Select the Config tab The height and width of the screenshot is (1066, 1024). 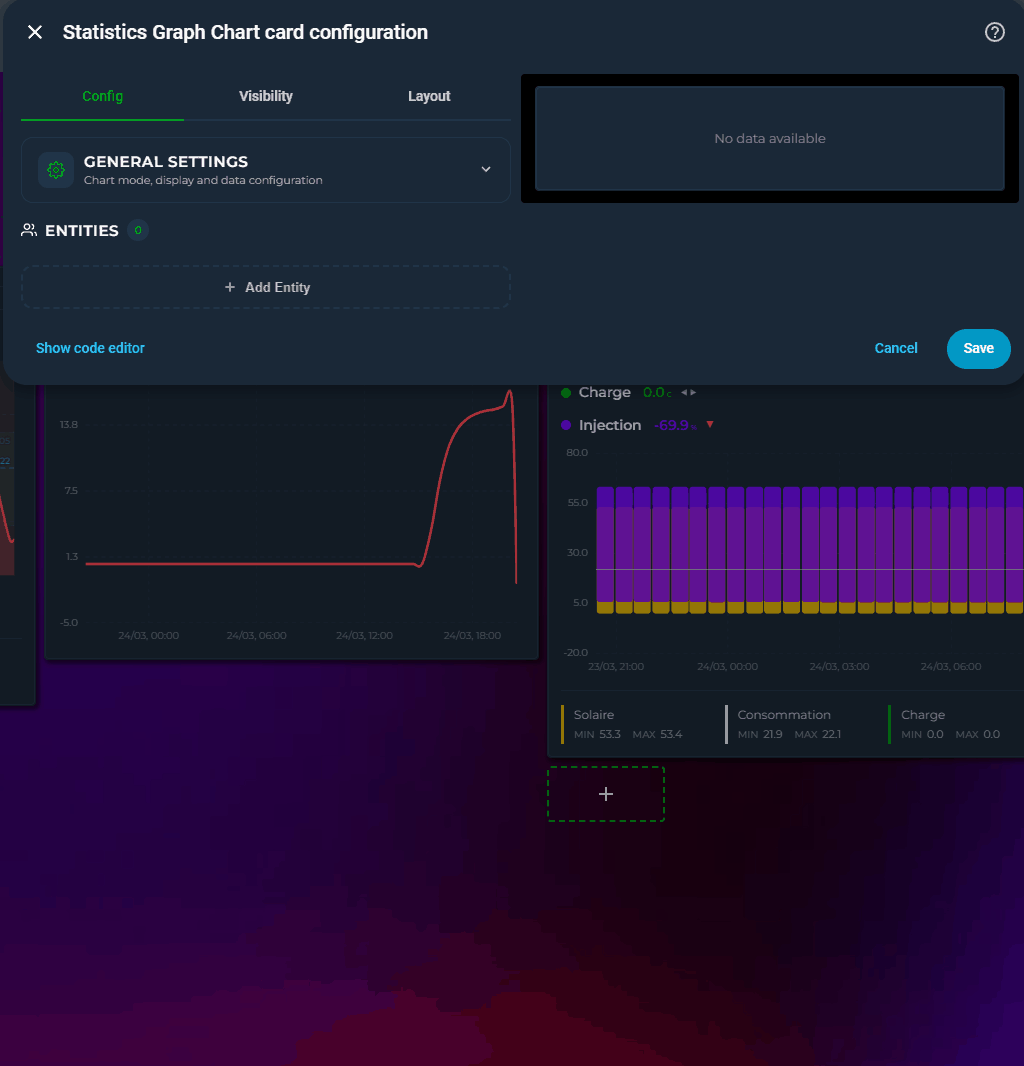pos(103,96)
